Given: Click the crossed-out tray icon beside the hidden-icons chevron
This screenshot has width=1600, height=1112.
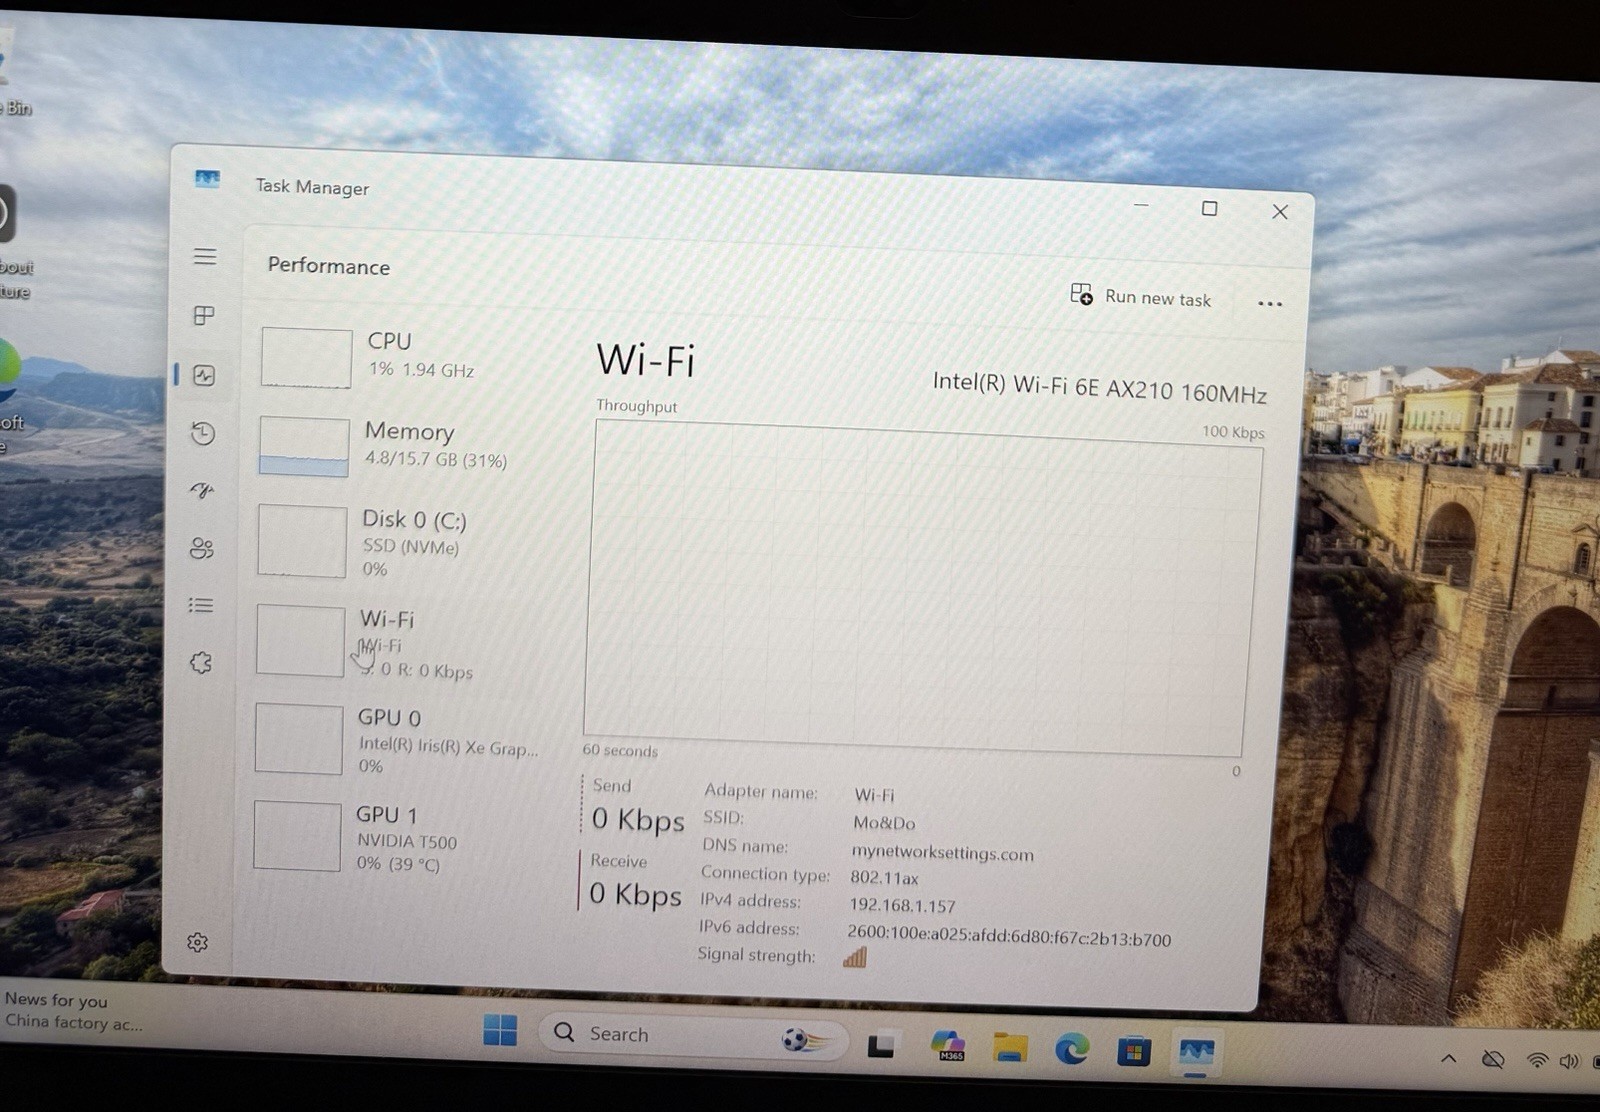Looking at the screenshot, I should tap(1493, 1059).
